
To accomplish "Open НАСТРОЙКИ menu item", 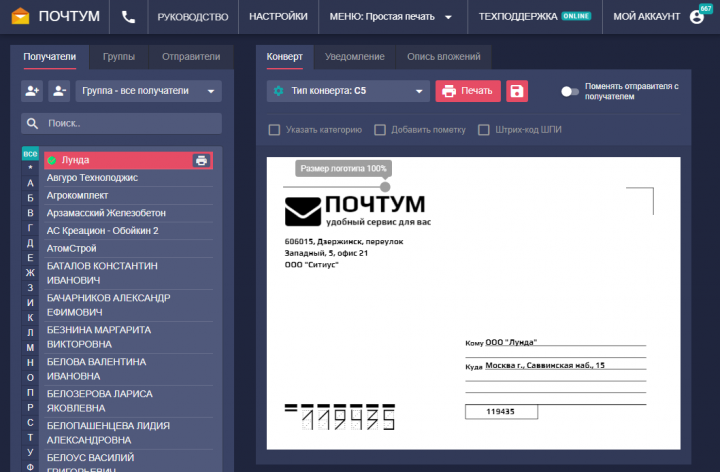I will tap(278, 17).
